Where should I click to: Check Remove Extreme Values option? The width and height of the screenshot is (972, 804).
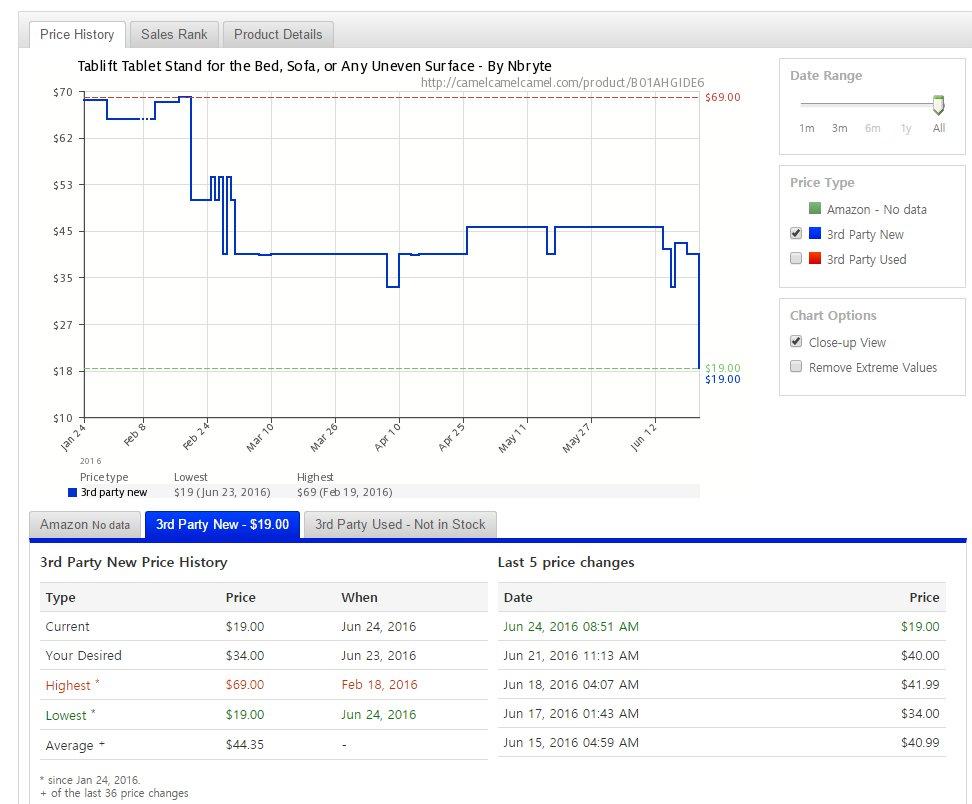click(x=796, y=367)
